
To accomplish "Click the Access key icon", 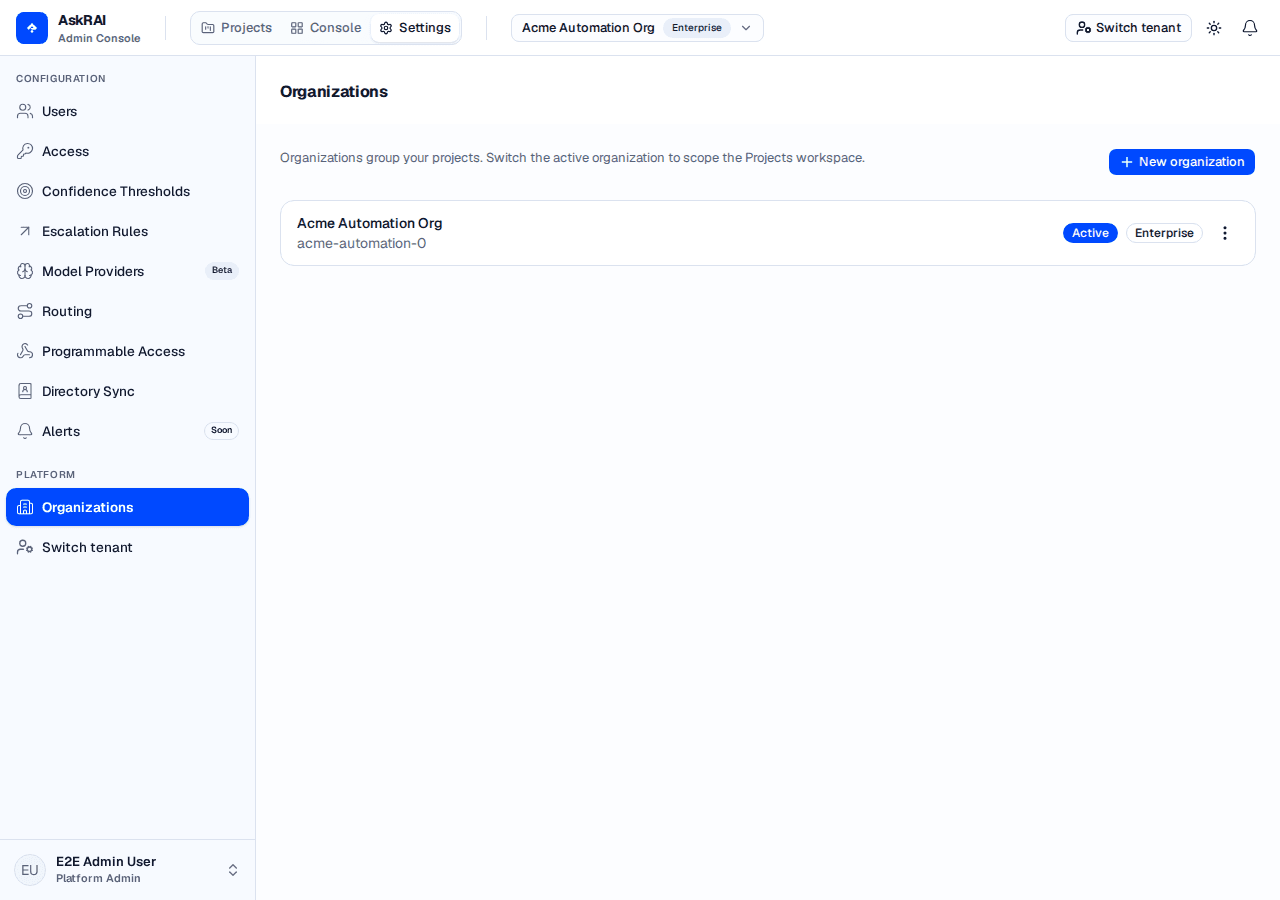I will click(x=25, y=151).
